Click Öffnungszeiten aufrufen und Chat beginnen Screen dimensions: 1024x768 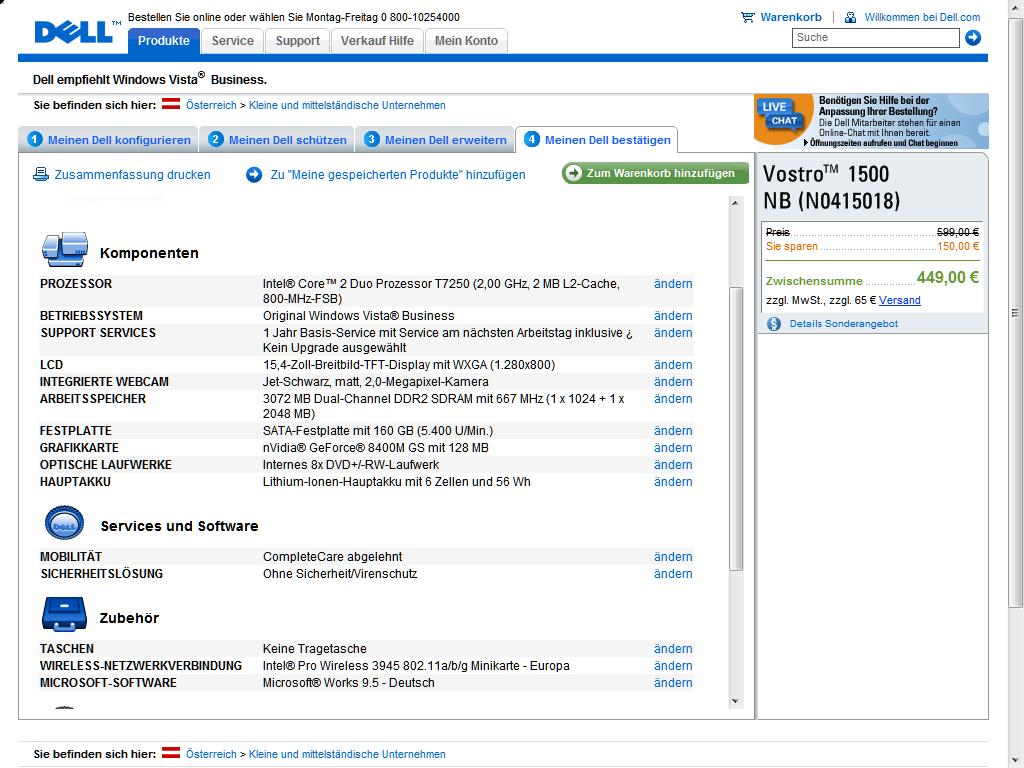pyautogui.click(x=884, y=143)
